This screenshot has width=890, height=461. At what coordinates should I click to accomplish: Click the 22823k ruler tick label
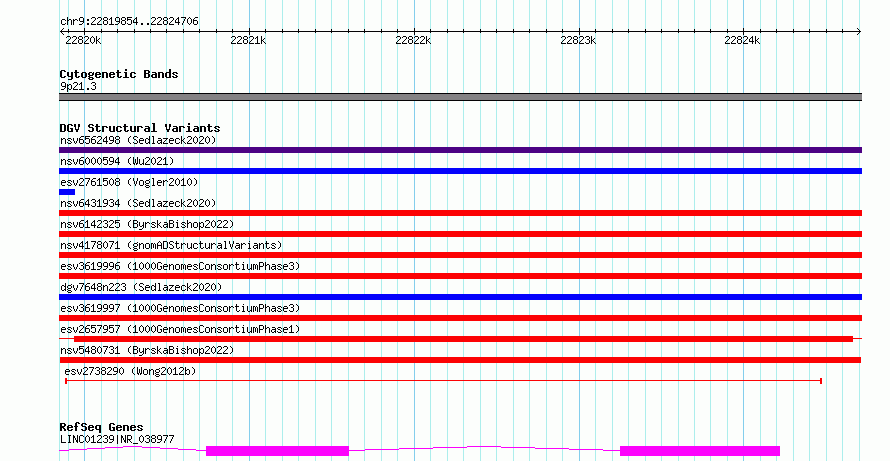point(578,40)
